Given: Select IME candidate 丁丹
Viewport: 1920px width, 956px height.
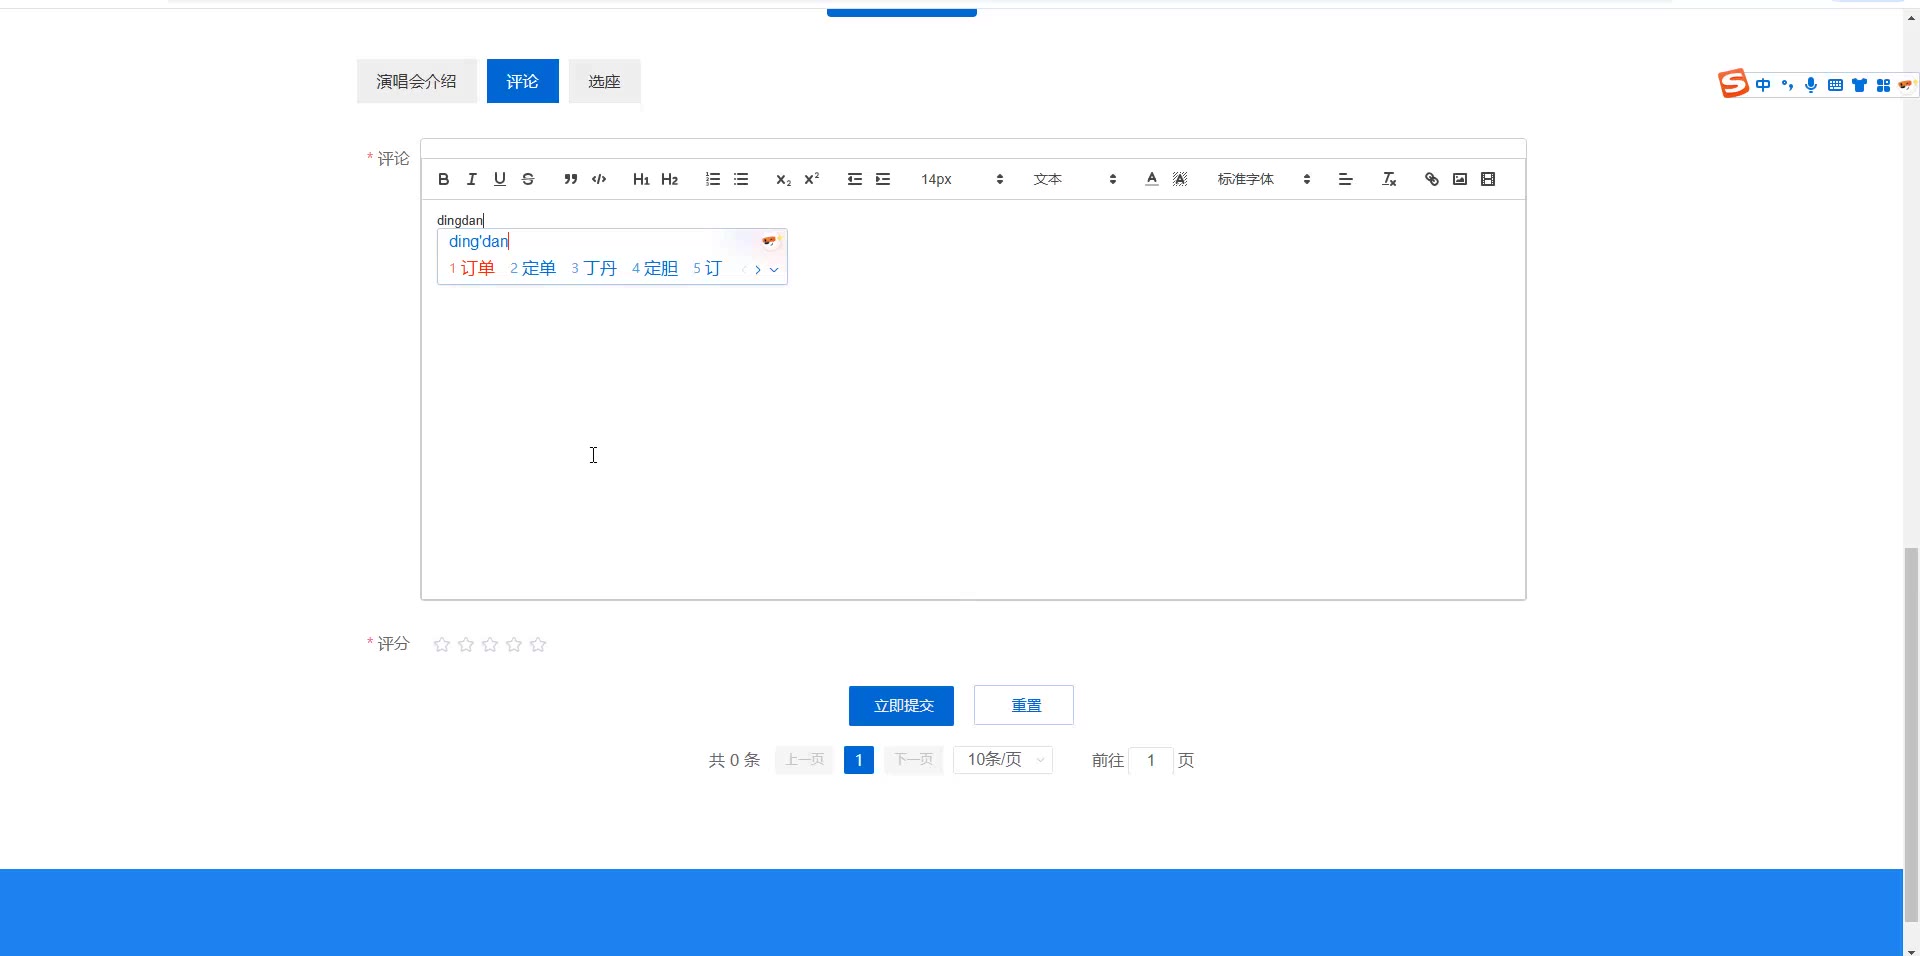Looking at the screenshot, I should point(594,268).
